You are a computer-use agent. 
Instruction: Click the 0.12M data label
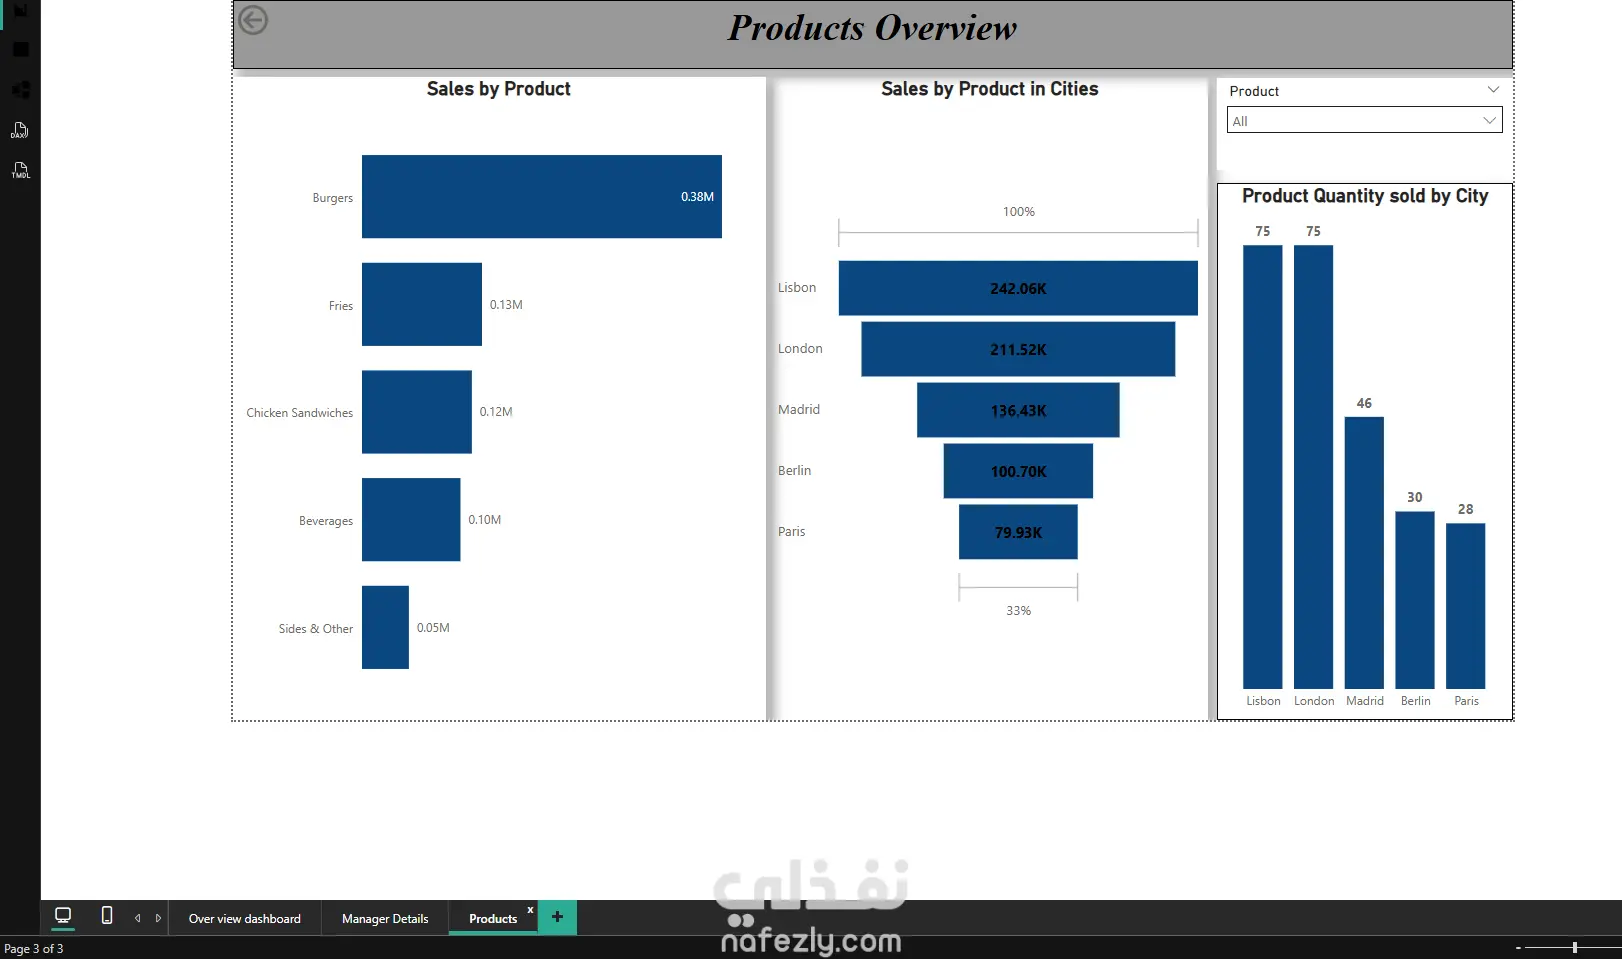(x=496, y=412)
